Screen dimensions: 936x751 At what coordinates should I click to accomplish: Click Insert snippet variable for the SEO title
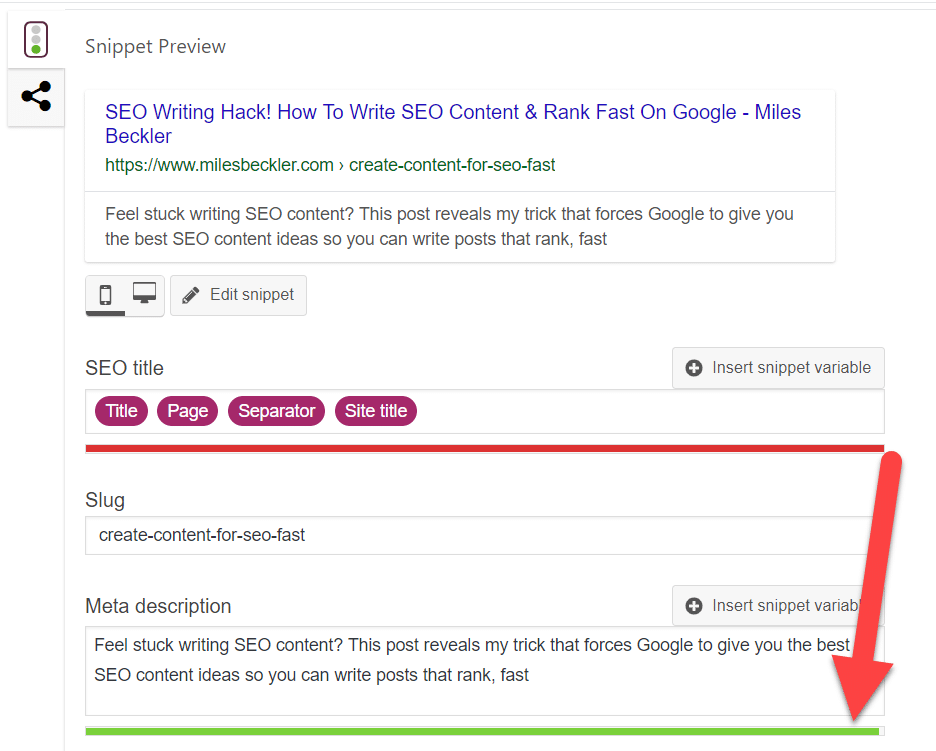coord(778,367)
